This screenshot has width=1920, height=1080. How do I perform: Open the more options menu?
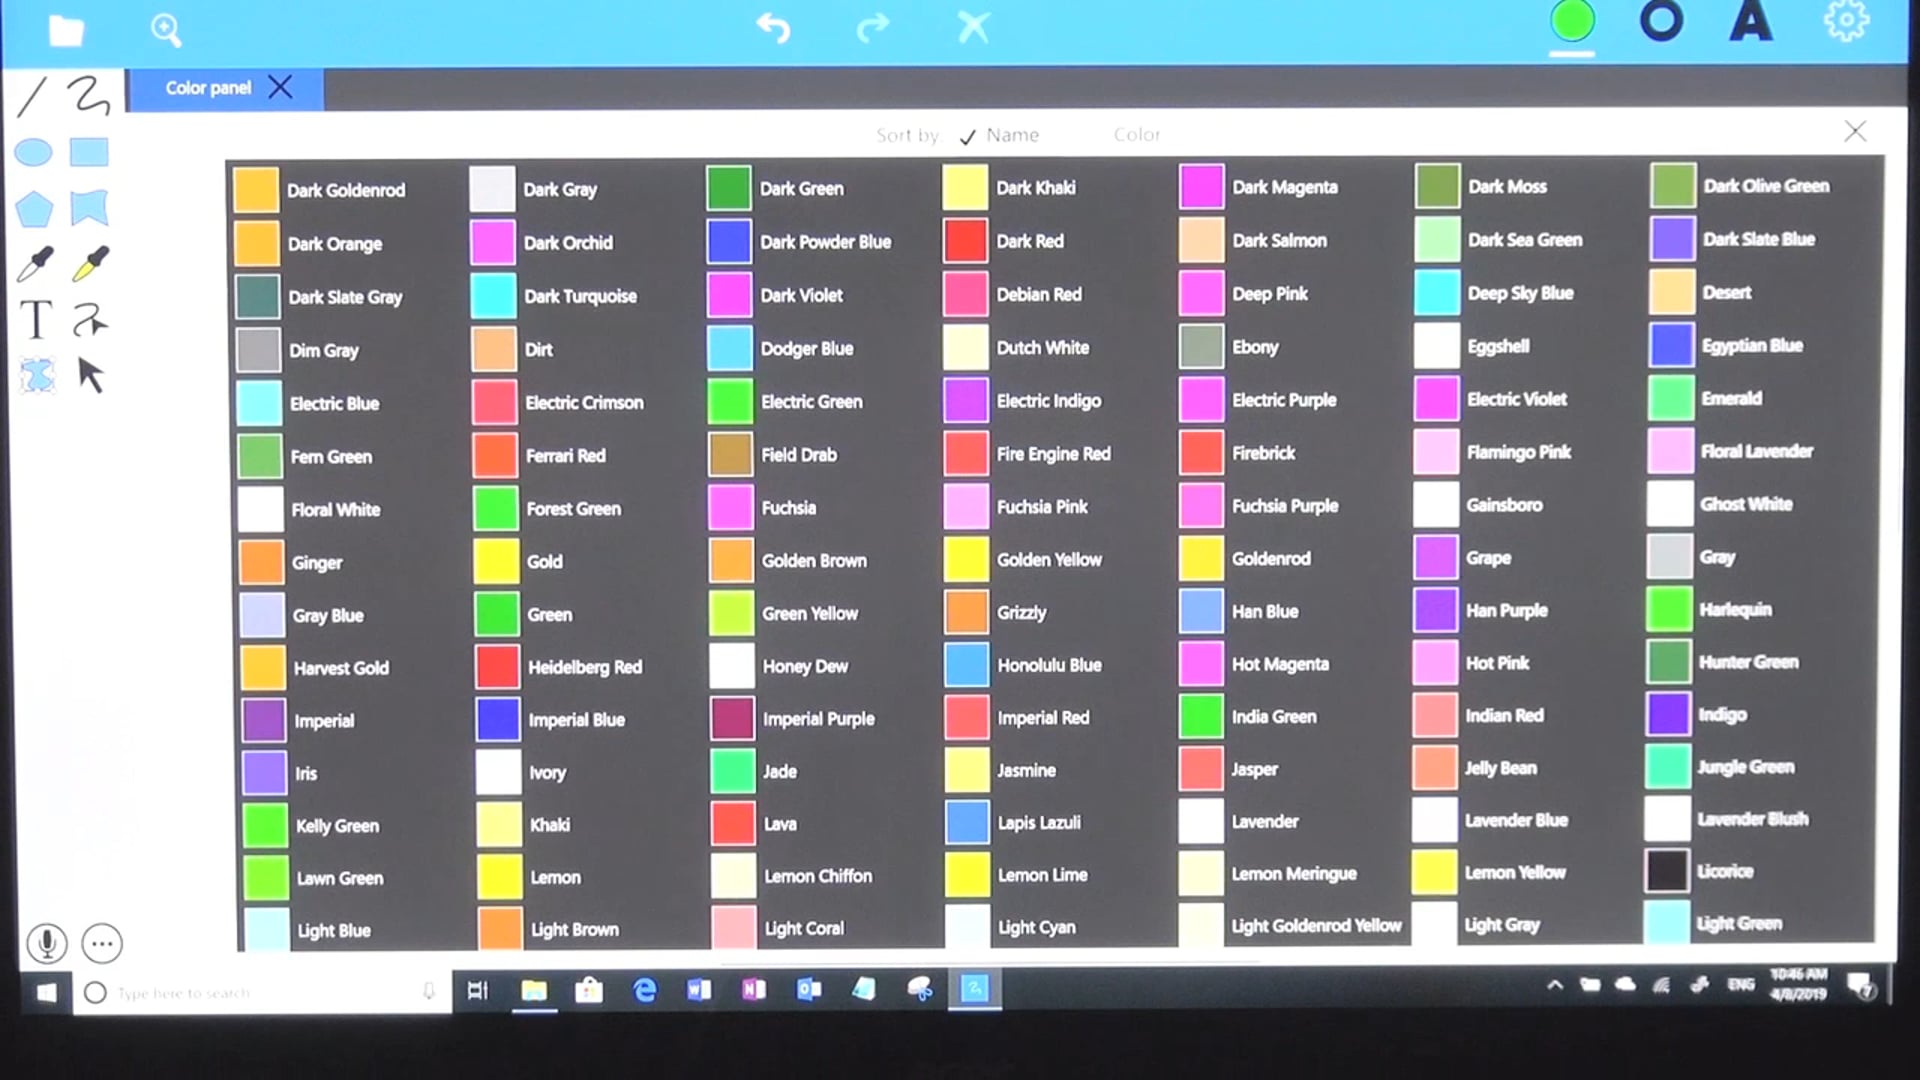click(x=103, y=944)
